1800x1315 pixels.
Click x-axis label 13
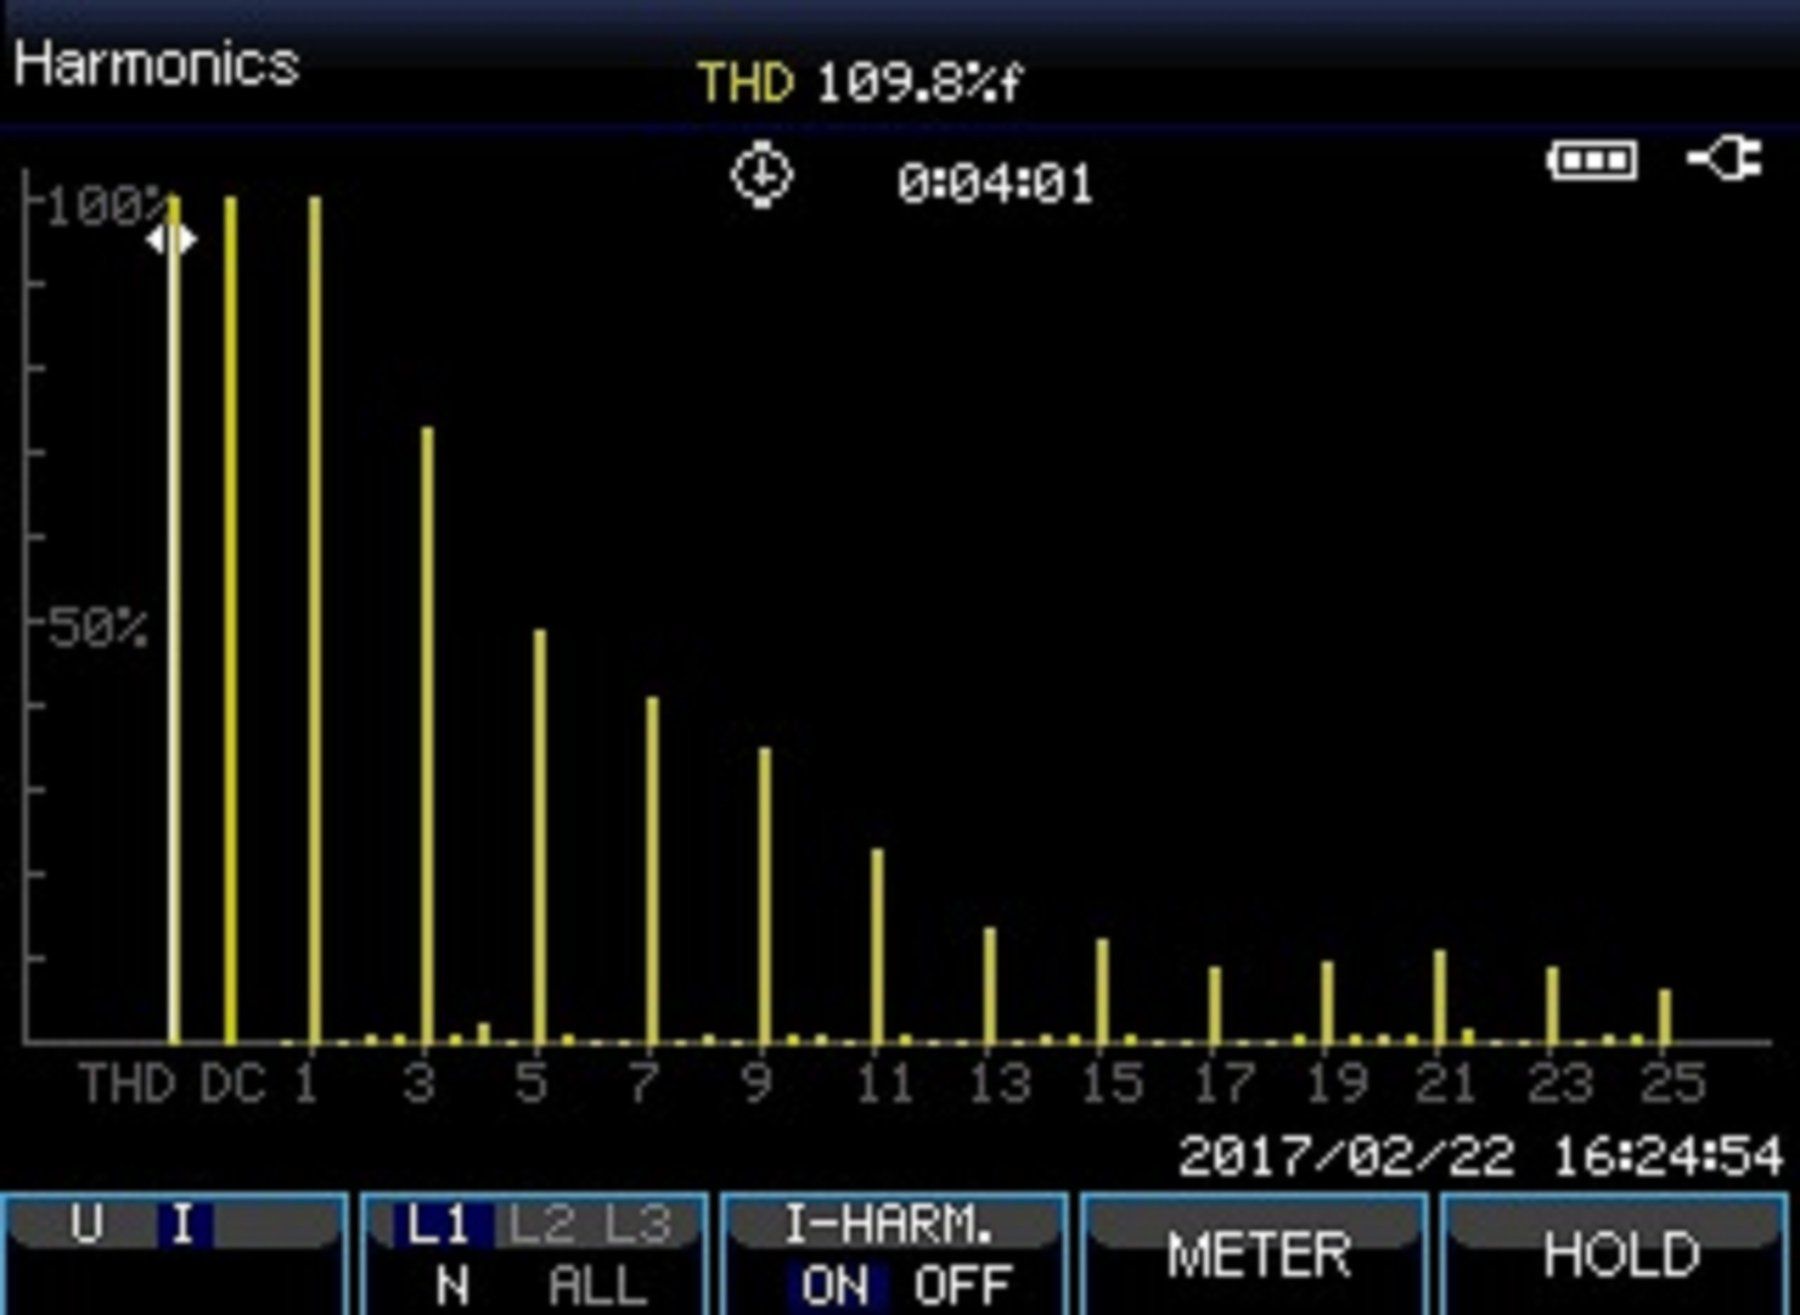tap(1000, 1083)
